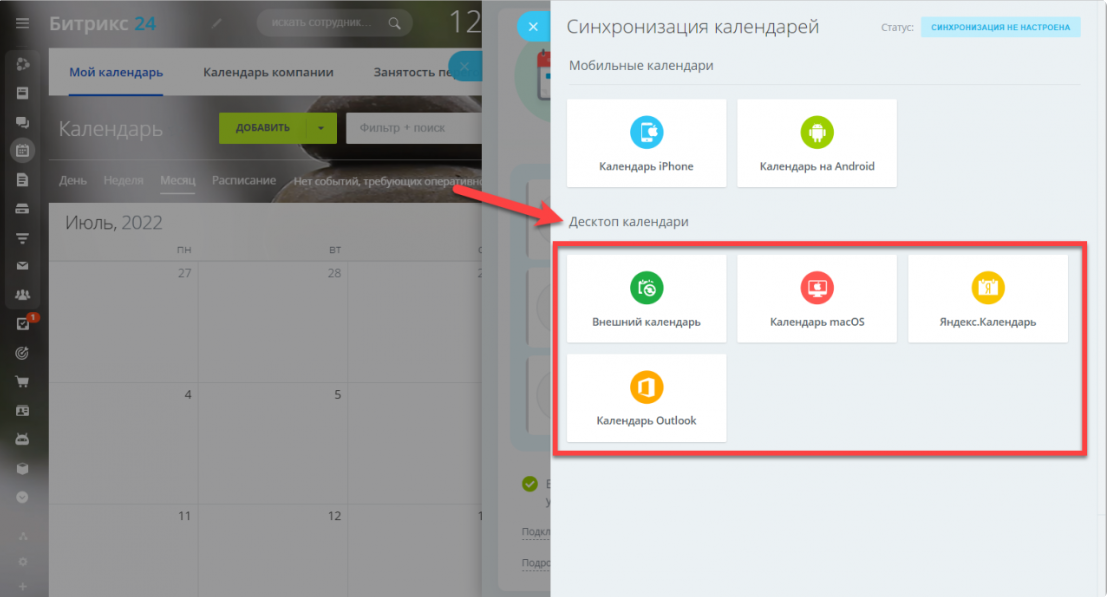The height and width of the screenshot is (597, 1108).
Task: Open the robot automation icon in sidebar
Action: click(23, 439)
